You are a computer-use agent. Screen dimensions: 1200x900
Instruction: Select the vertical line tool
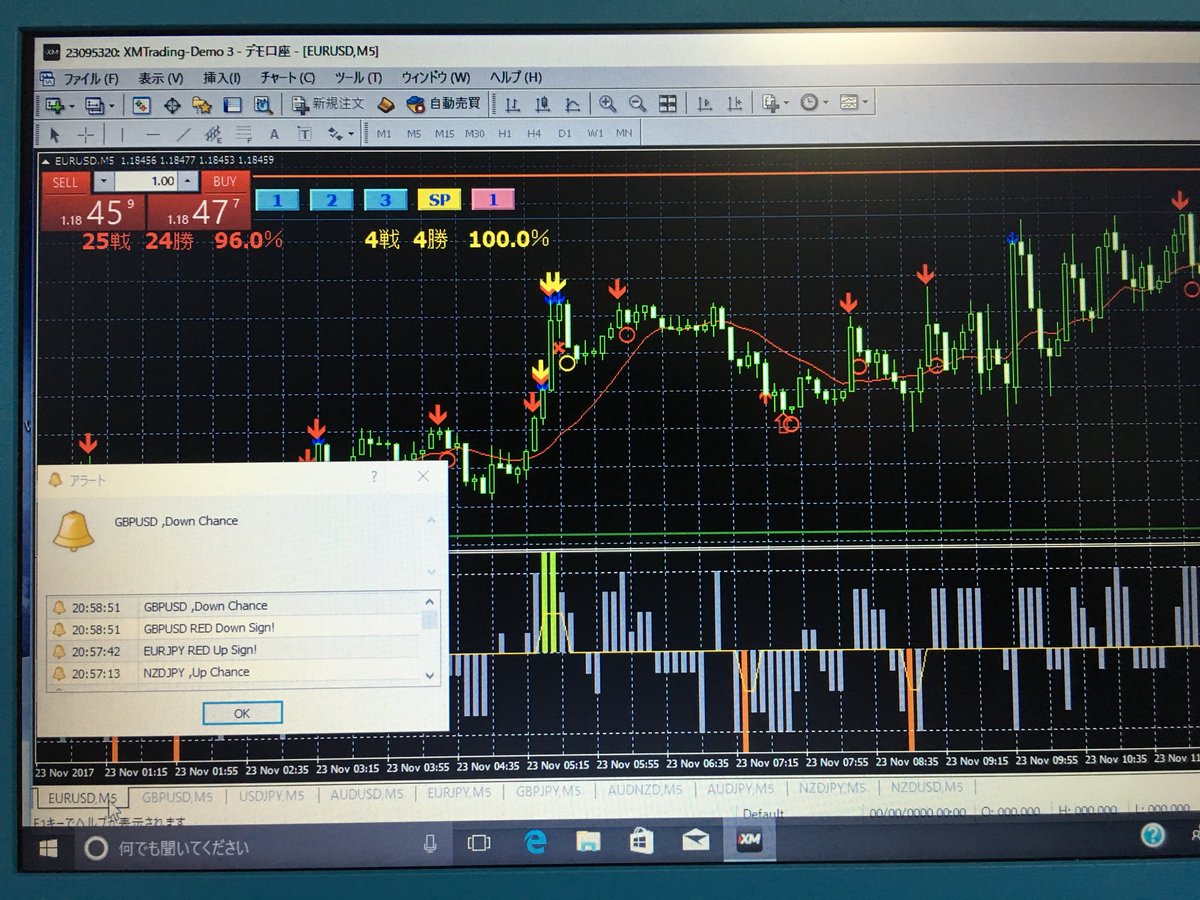tap(122, 134)
